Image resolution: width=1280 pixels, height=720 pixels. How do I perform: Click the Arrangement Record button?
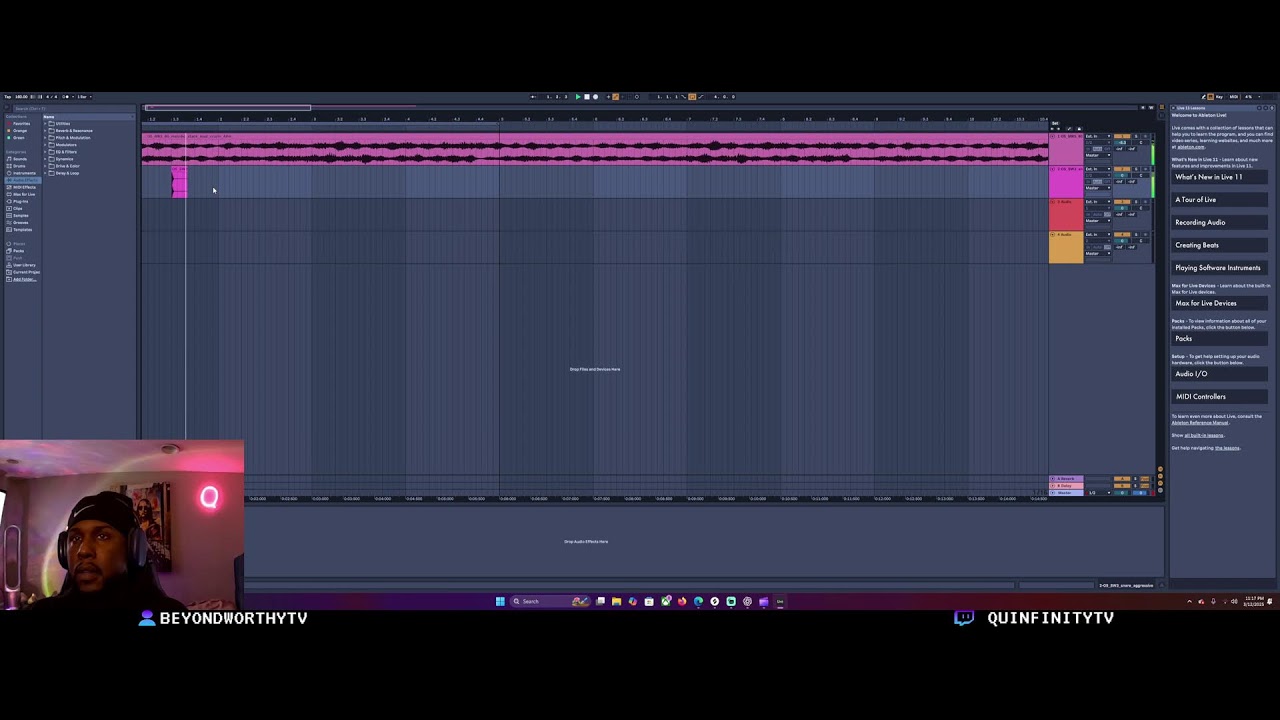[596, 97]
